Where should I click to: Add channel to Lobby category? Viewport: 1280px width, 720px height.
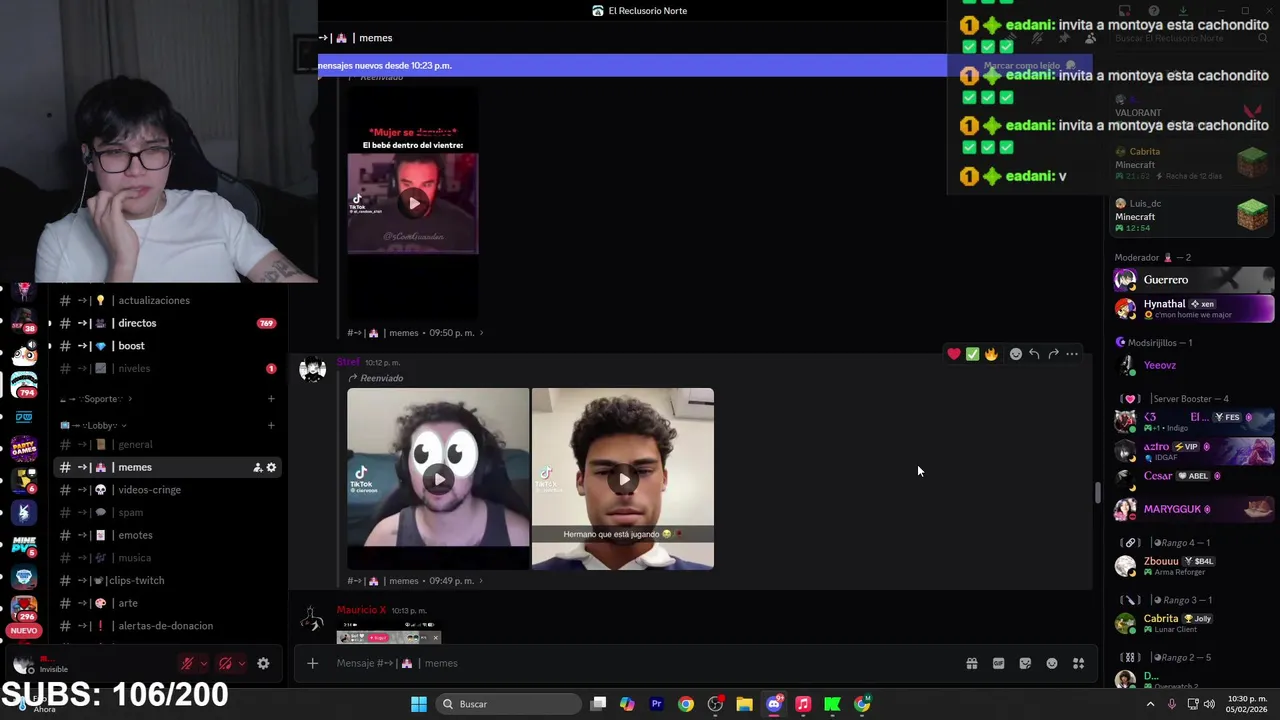click(x=271, y=425)
